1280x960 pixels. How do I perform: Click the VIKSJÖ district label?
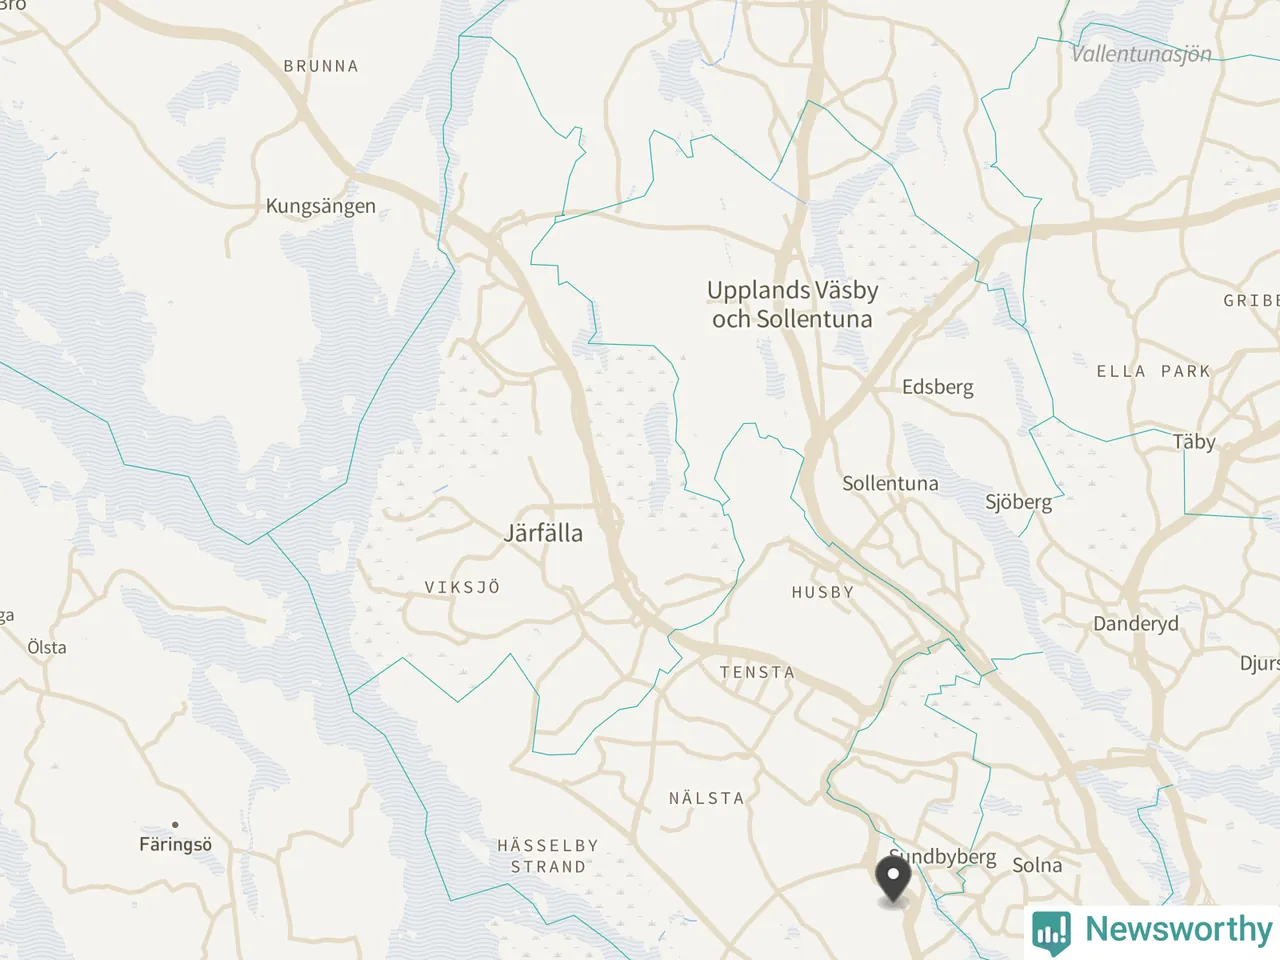pos(462,587)
